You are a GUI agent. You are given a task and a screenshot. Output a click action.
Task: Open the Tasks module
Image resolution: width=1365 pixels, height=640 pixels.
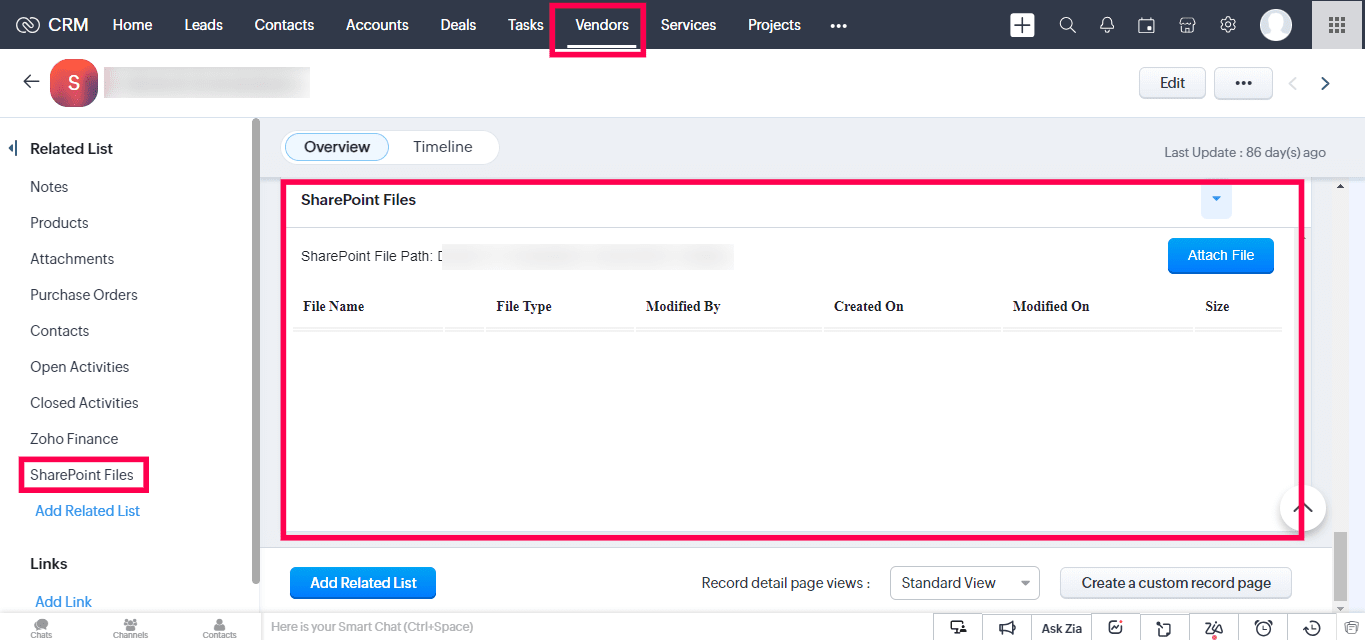click(x=526, y=25)
